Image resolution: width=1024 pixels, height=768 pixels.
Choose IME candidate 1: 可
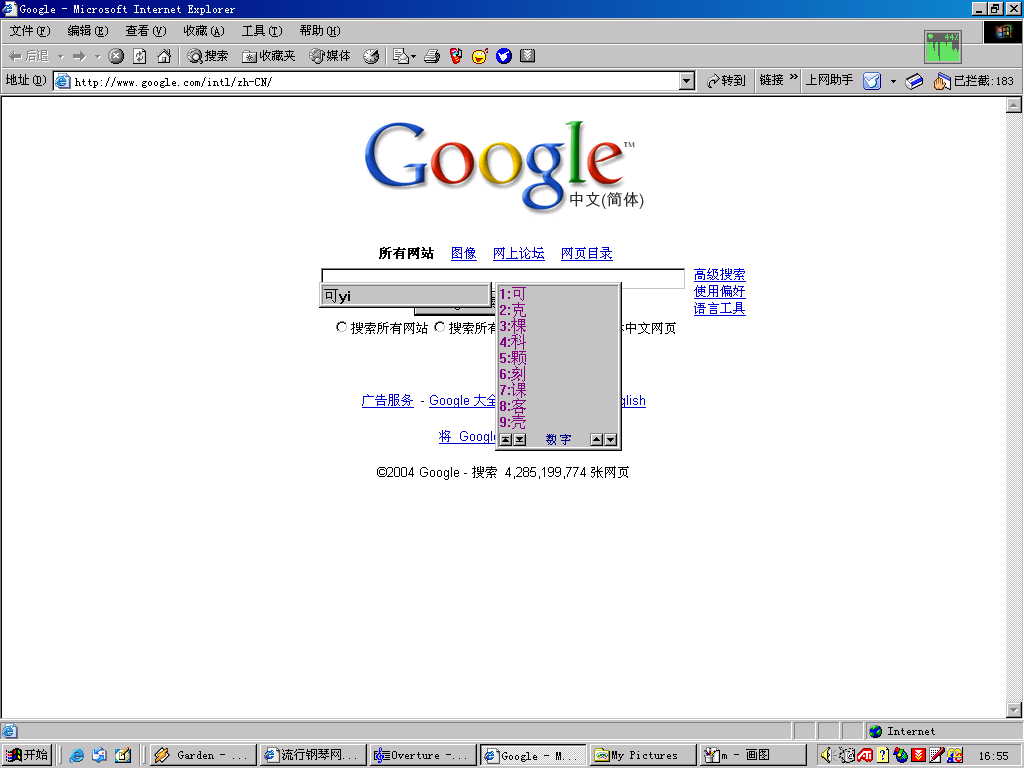pos(513,294)
